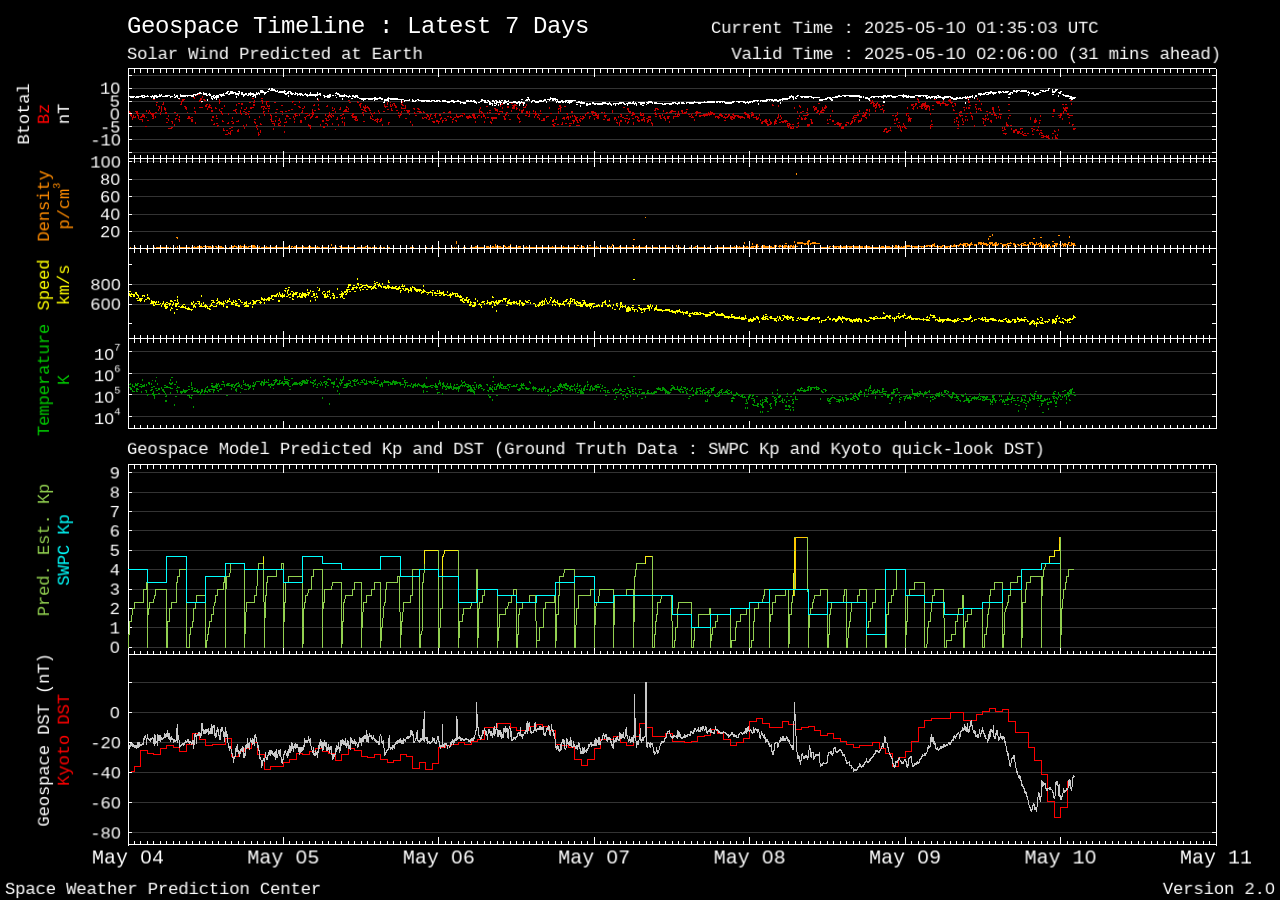Screen dimensions: 1280x900
Task: Click the cyan SWPC Kp axis label
Action: [64, 549]
